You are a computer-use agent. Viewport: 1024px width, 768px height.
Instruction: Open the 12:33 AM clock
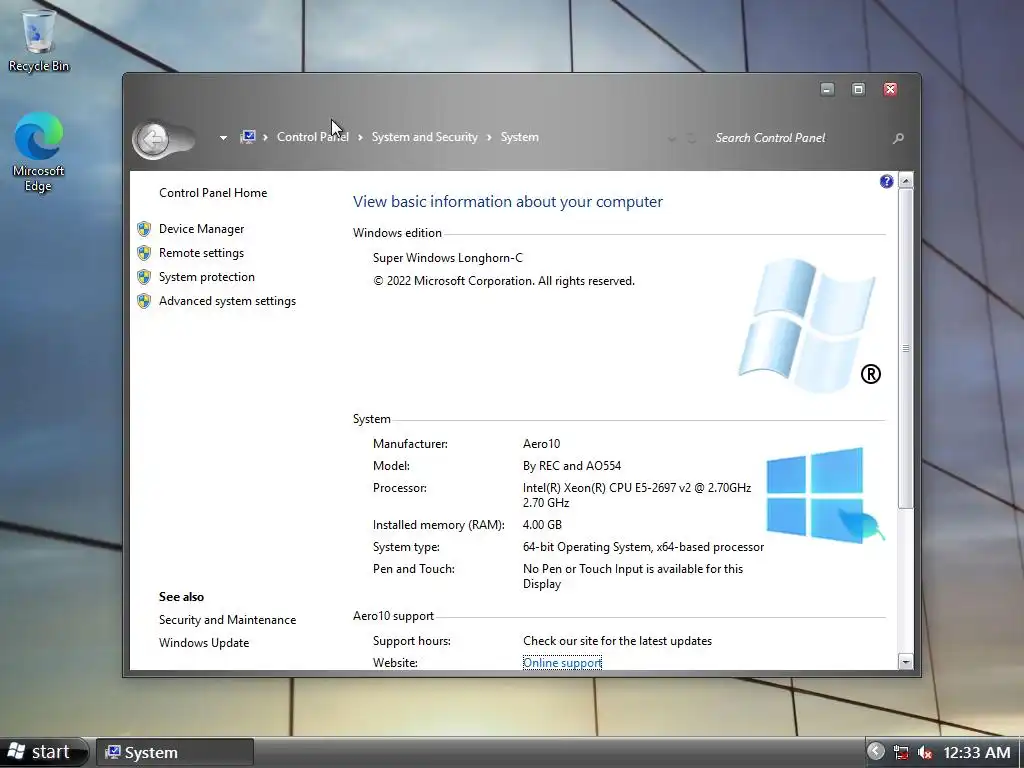(976, 753)
